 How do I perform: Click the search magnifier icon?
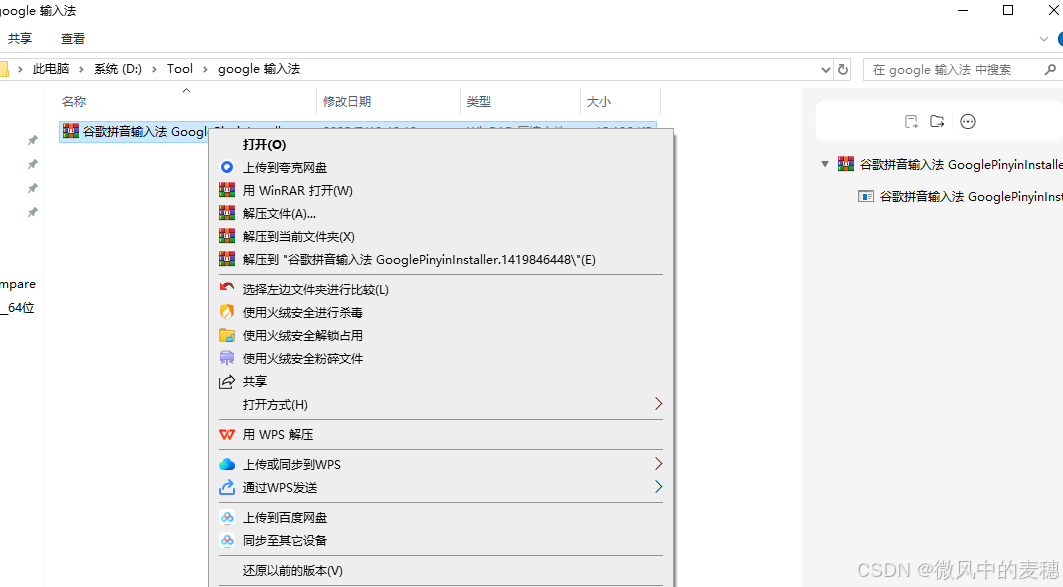coord(1050,69)
